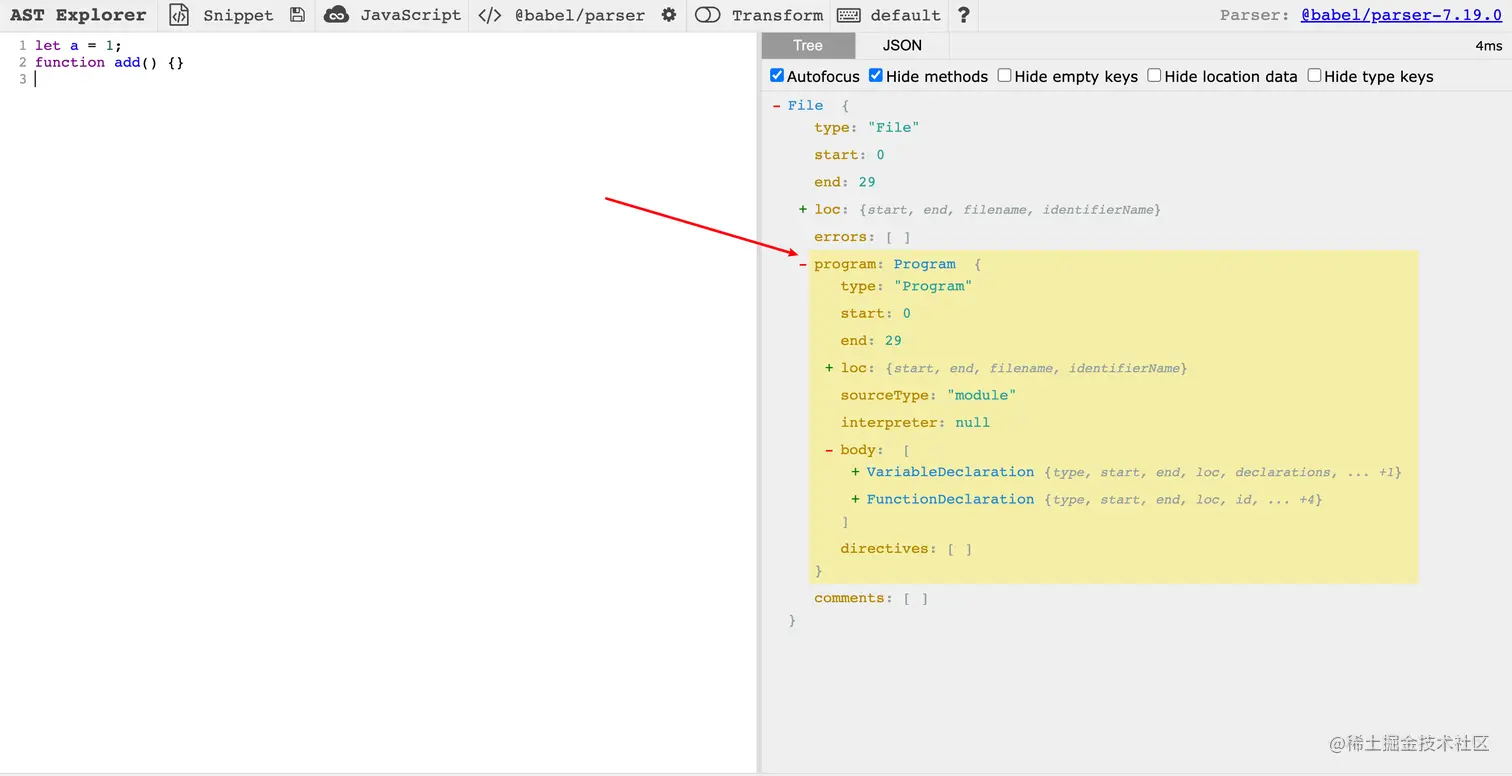Click the JavaScript language icon

(337, 15)
